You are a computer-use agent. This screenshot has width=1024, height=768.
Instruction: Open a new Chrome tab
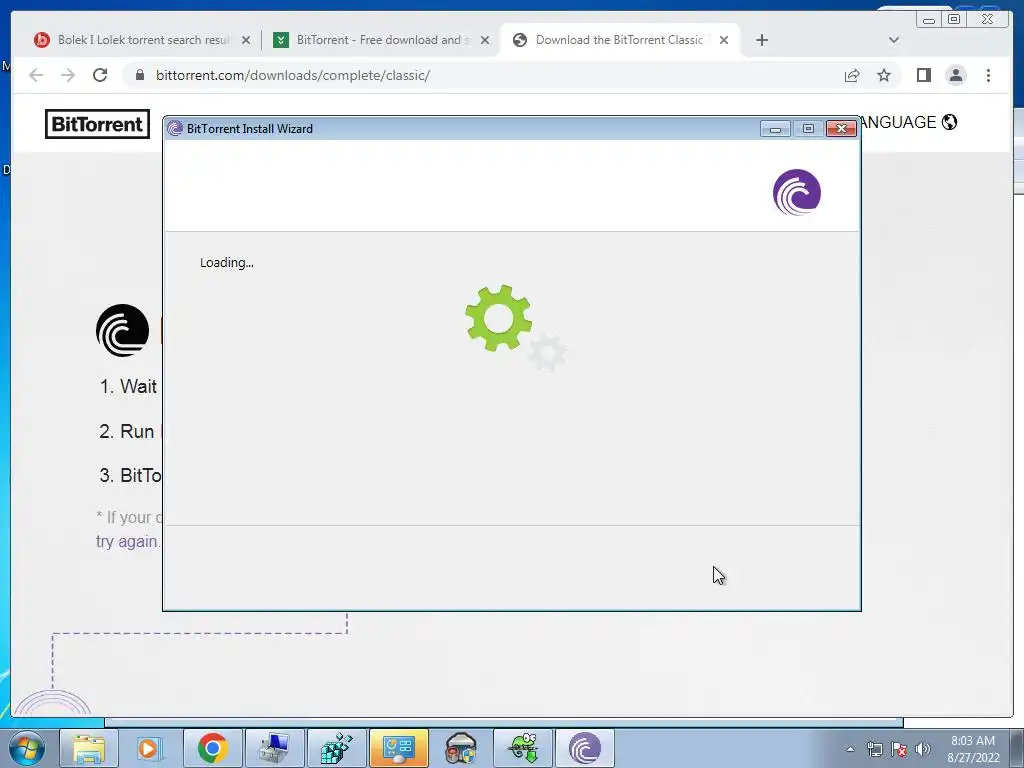761,40
